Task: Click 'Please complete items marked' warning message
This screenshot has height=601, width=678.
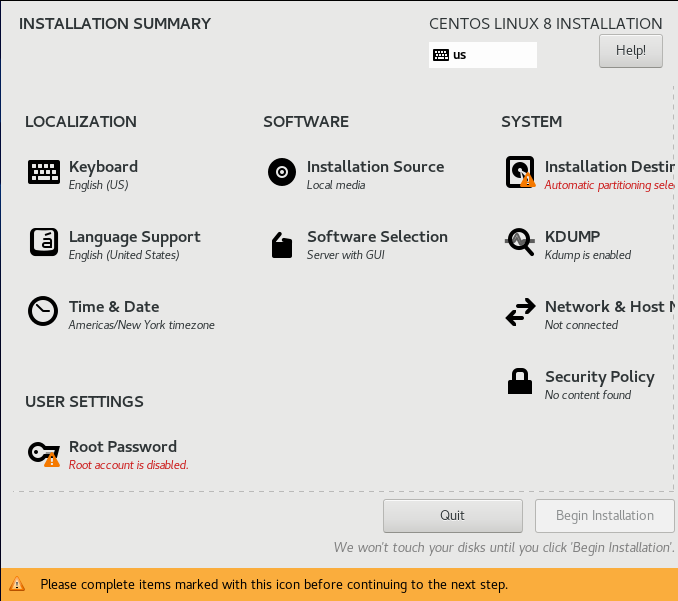Action: (x=274, y=585)
